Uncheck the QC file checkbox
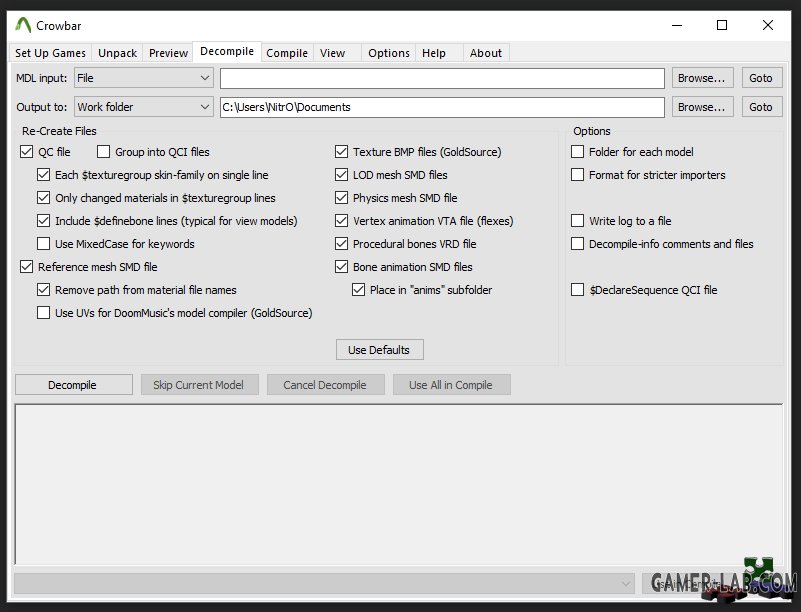The height and width of the screenshot is (612, 801). click(x=27, y=152)
